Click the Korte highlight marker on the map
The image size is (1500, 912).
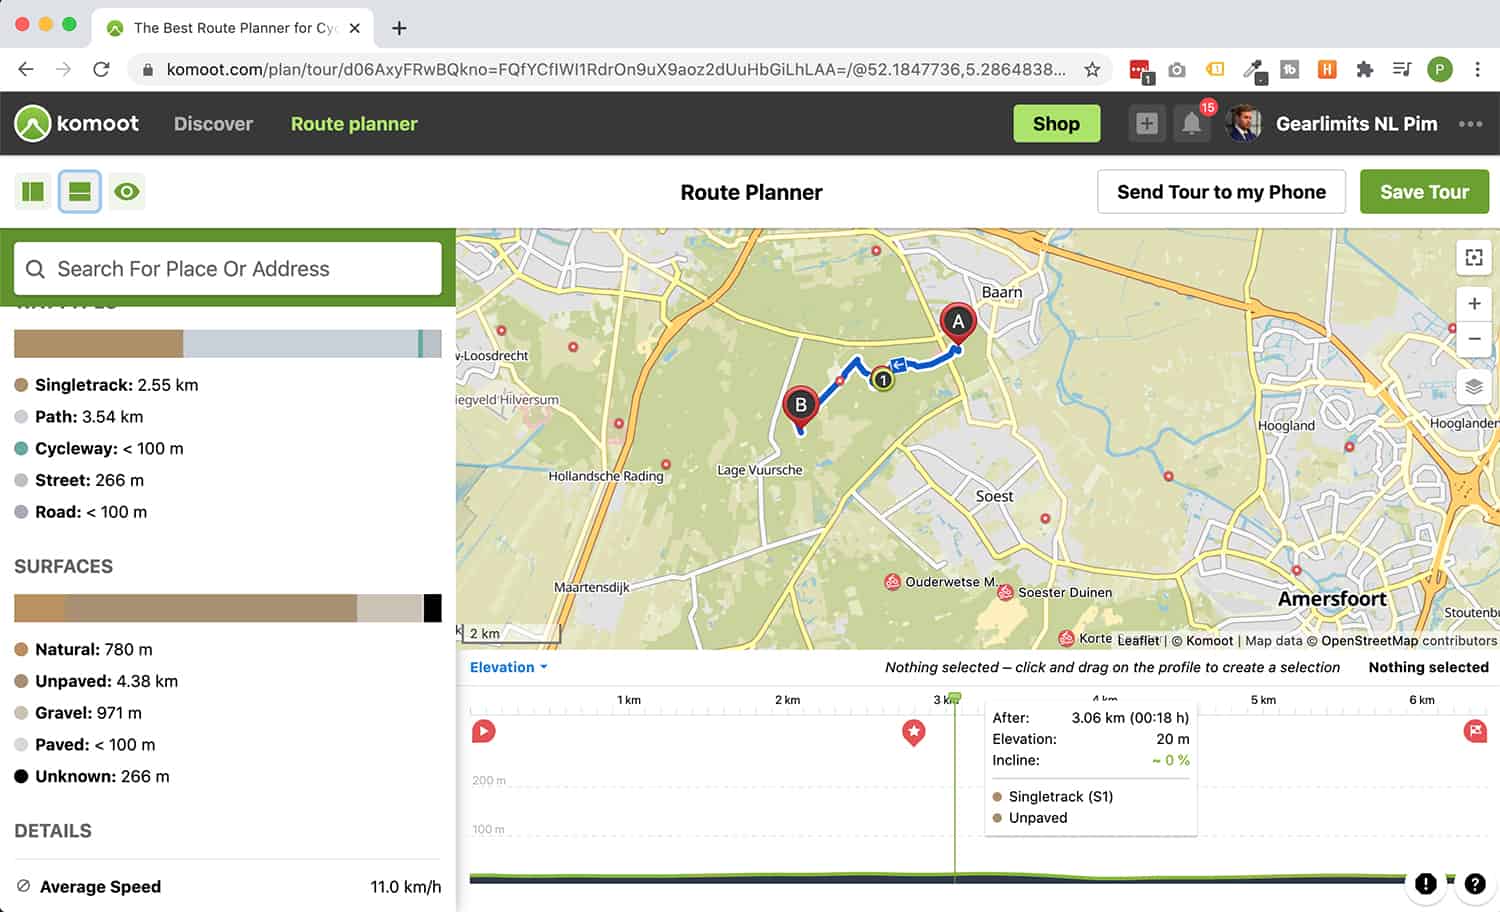point(1066,638)
